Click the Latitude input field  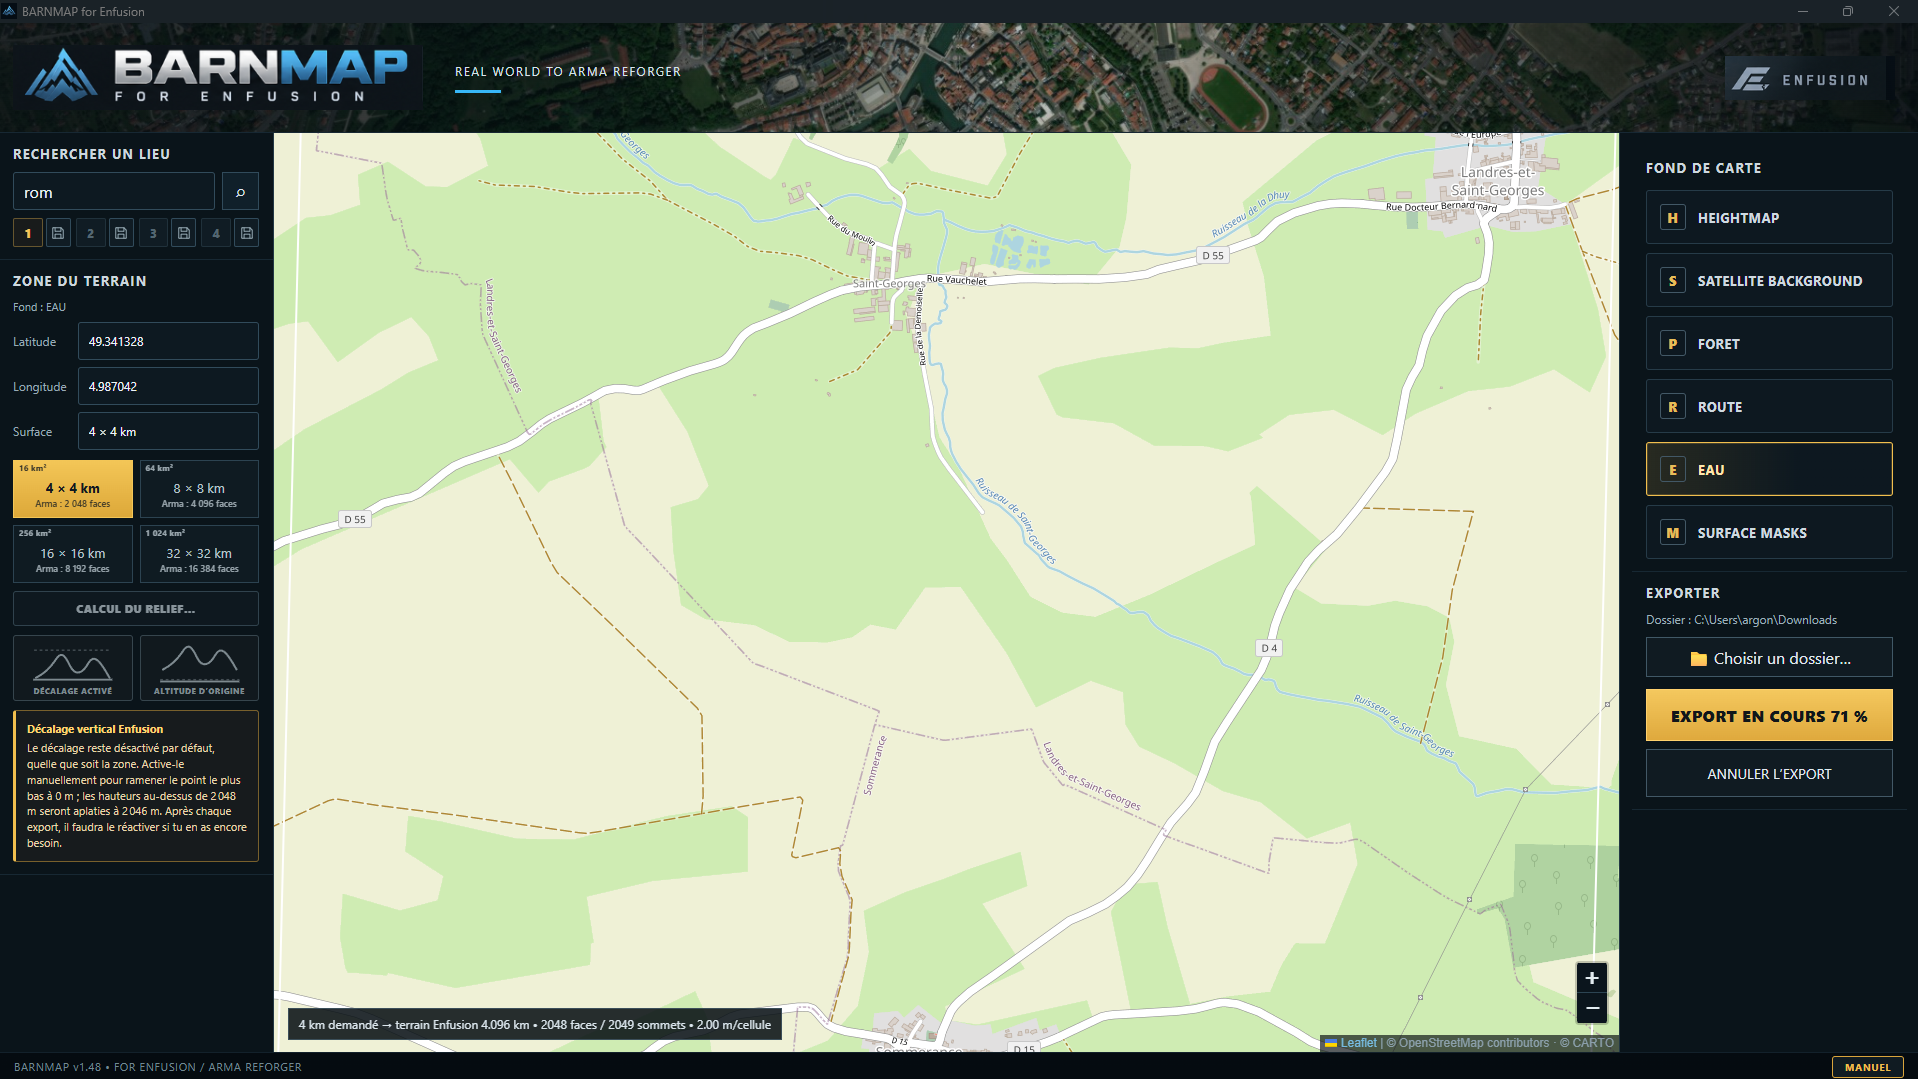click(x=168, y=341)
